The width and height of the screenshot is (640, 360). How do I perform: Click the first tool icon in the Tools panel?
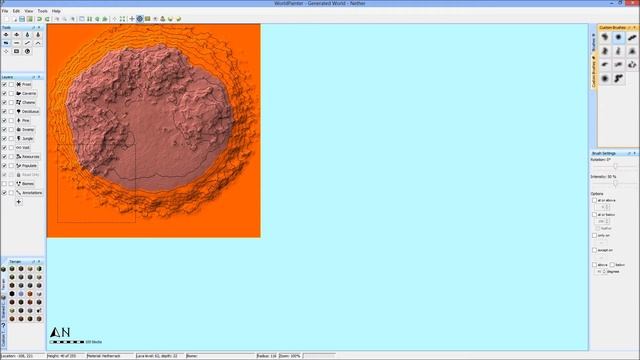coord(6,35)
